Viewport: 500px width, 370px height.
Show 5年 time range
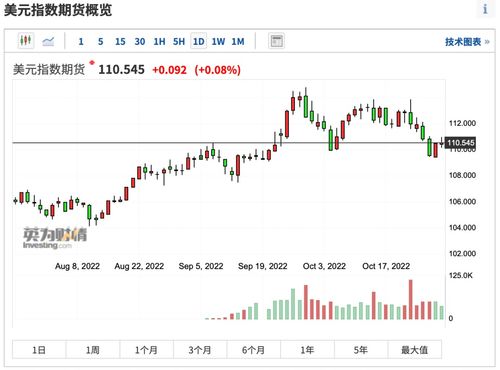pos(361,350)
